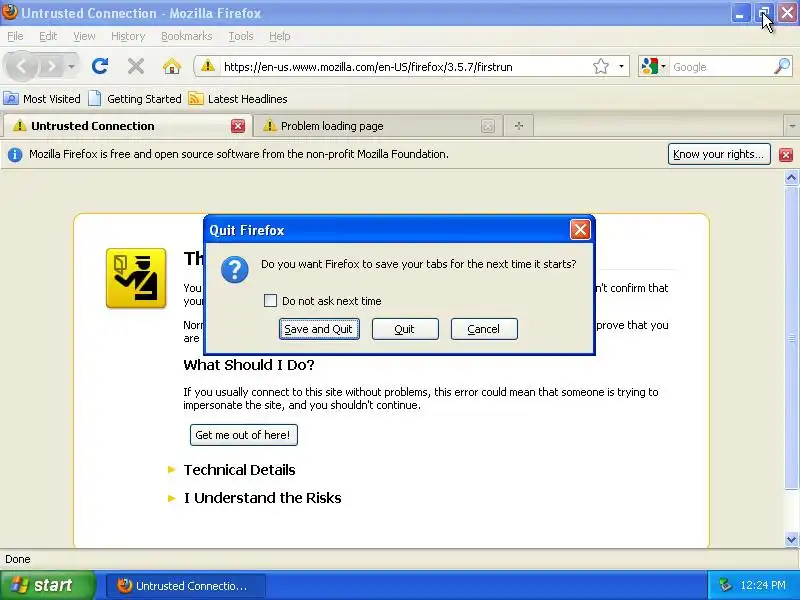Open the back/forward history dropdown arrow
800x600 pixels.
[x=71, y=66]
